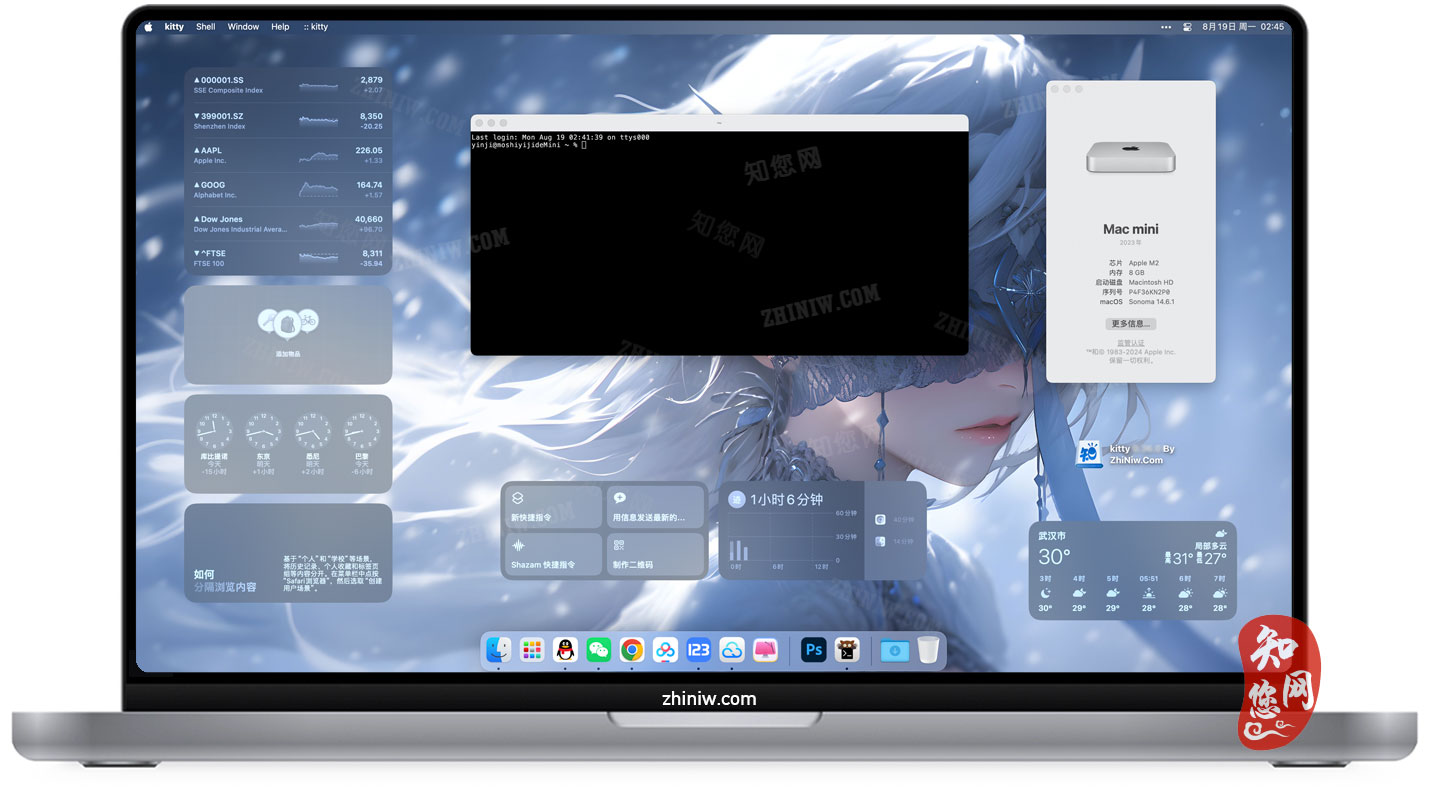The image size is (1429, 797).
Task: Launch QQ penguin app in Dock
Action: [x=565, y=650]
